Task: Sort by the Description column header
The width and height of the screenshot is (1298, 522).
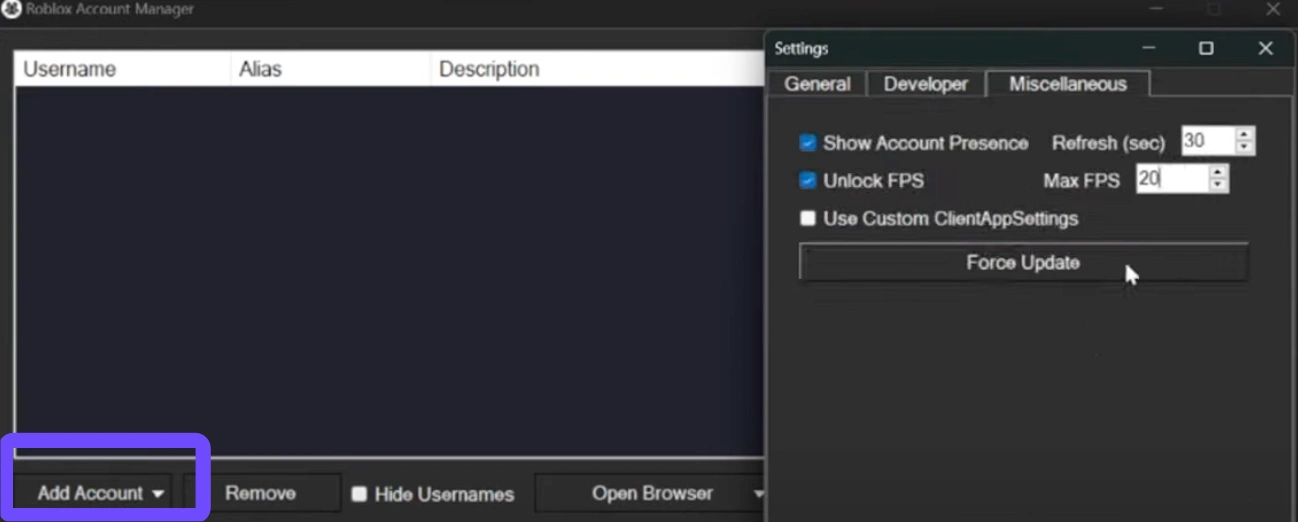Action: click(x=597, y=69)
